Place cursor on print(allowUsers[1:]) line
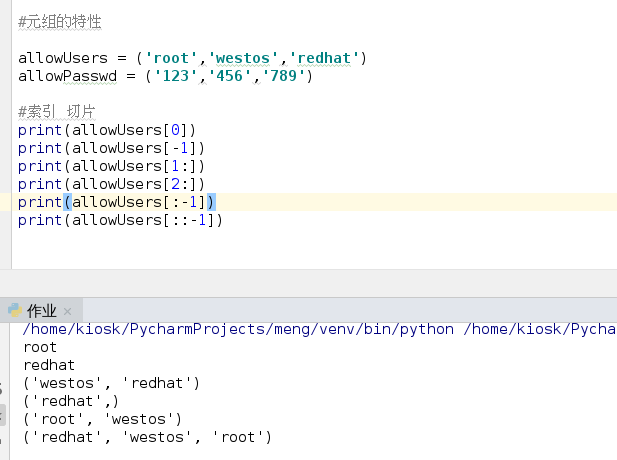The width and height of the screenshot is (617, 460). 111,166
